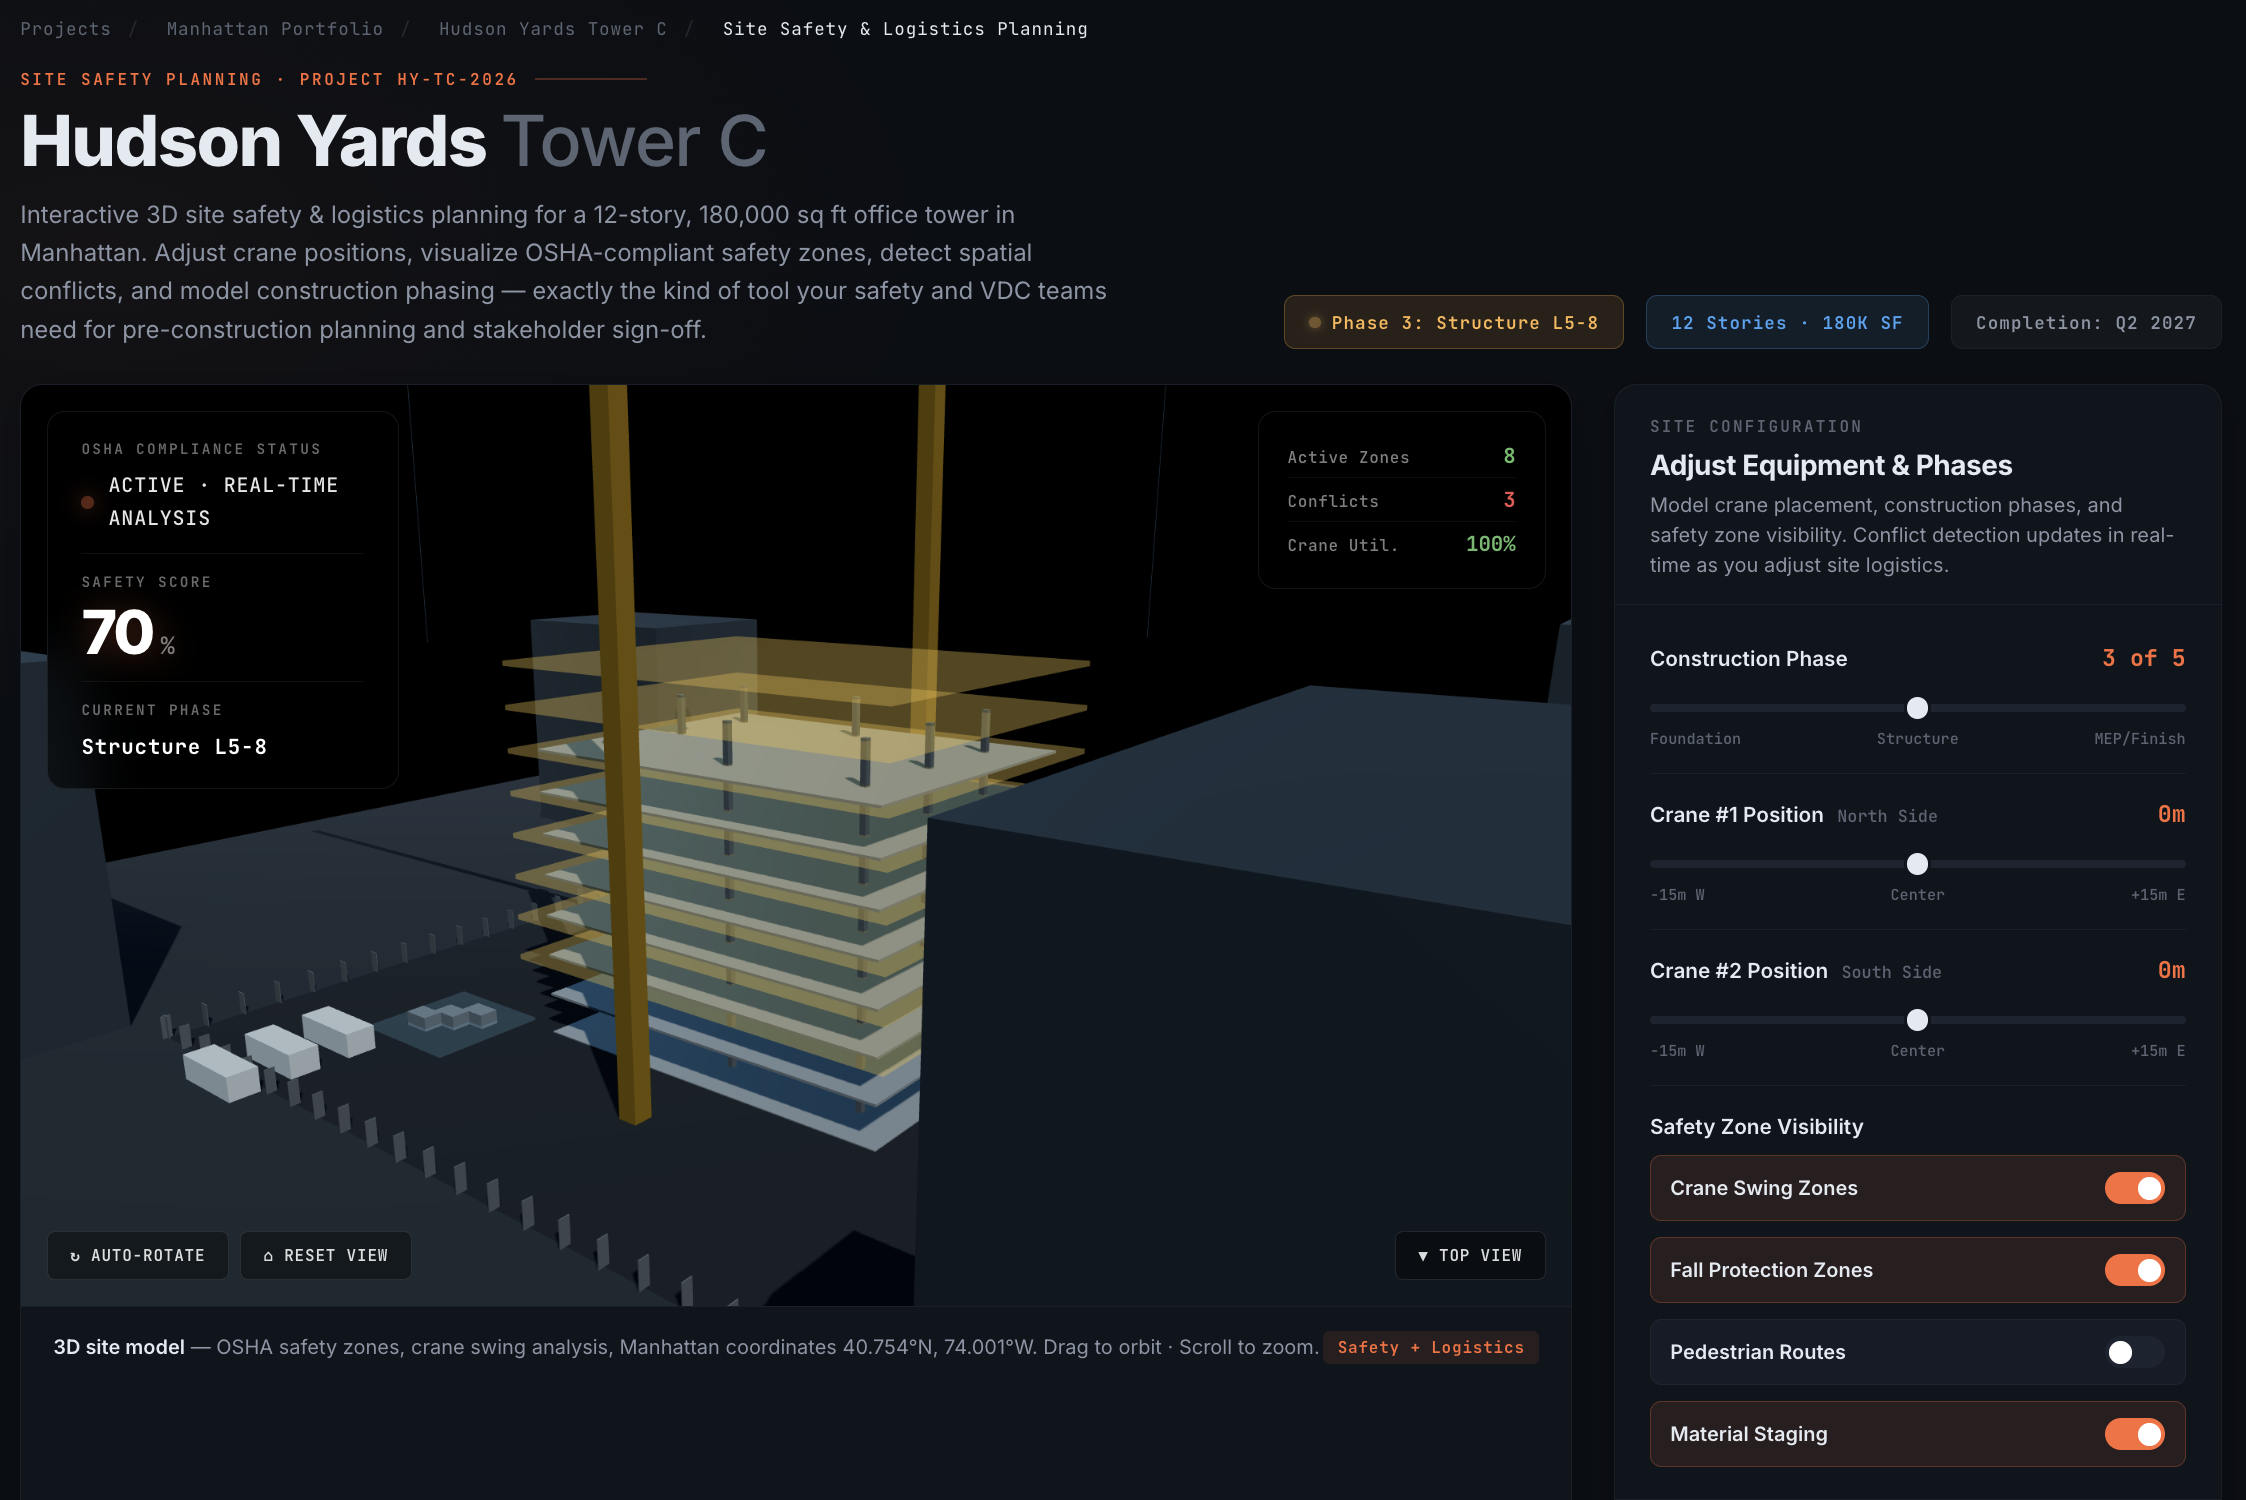Click the Safety Score 70% value

pyautogui.click(x=128, y=633)
